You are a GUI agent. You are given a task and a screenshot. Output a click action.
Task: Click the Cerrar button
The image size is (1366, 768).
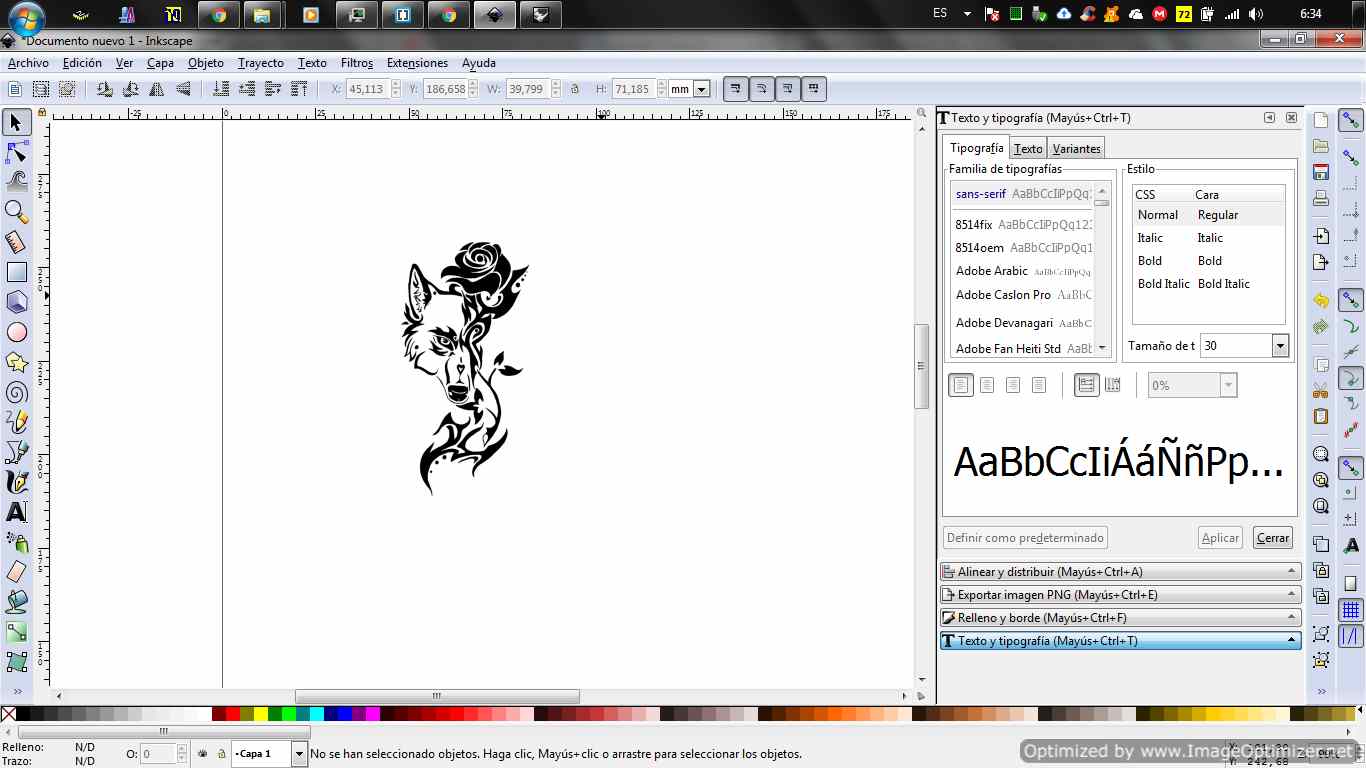click(1273, 538)
